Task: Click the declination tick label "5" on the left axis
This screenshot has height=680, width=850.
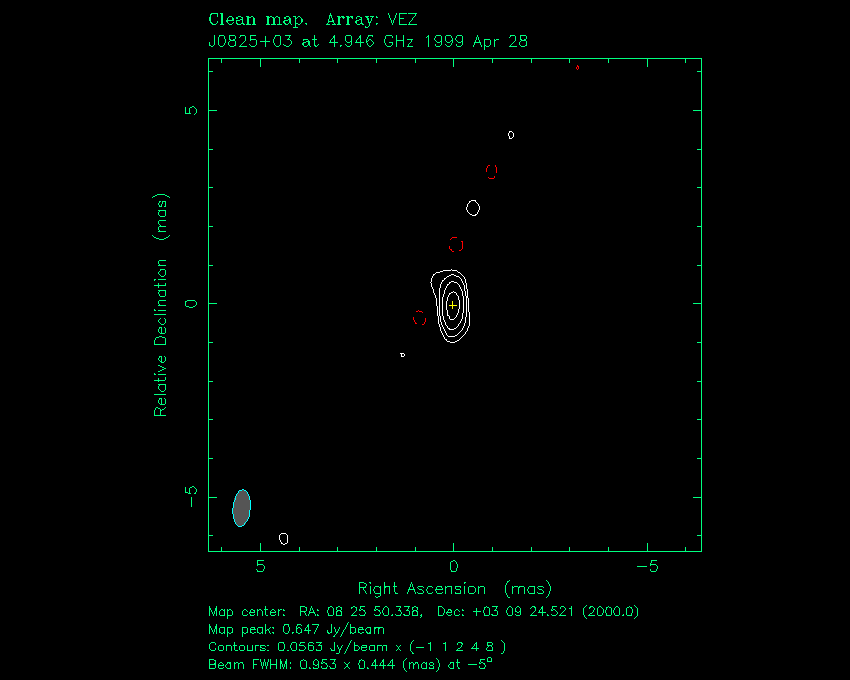Action: [191, 110]
